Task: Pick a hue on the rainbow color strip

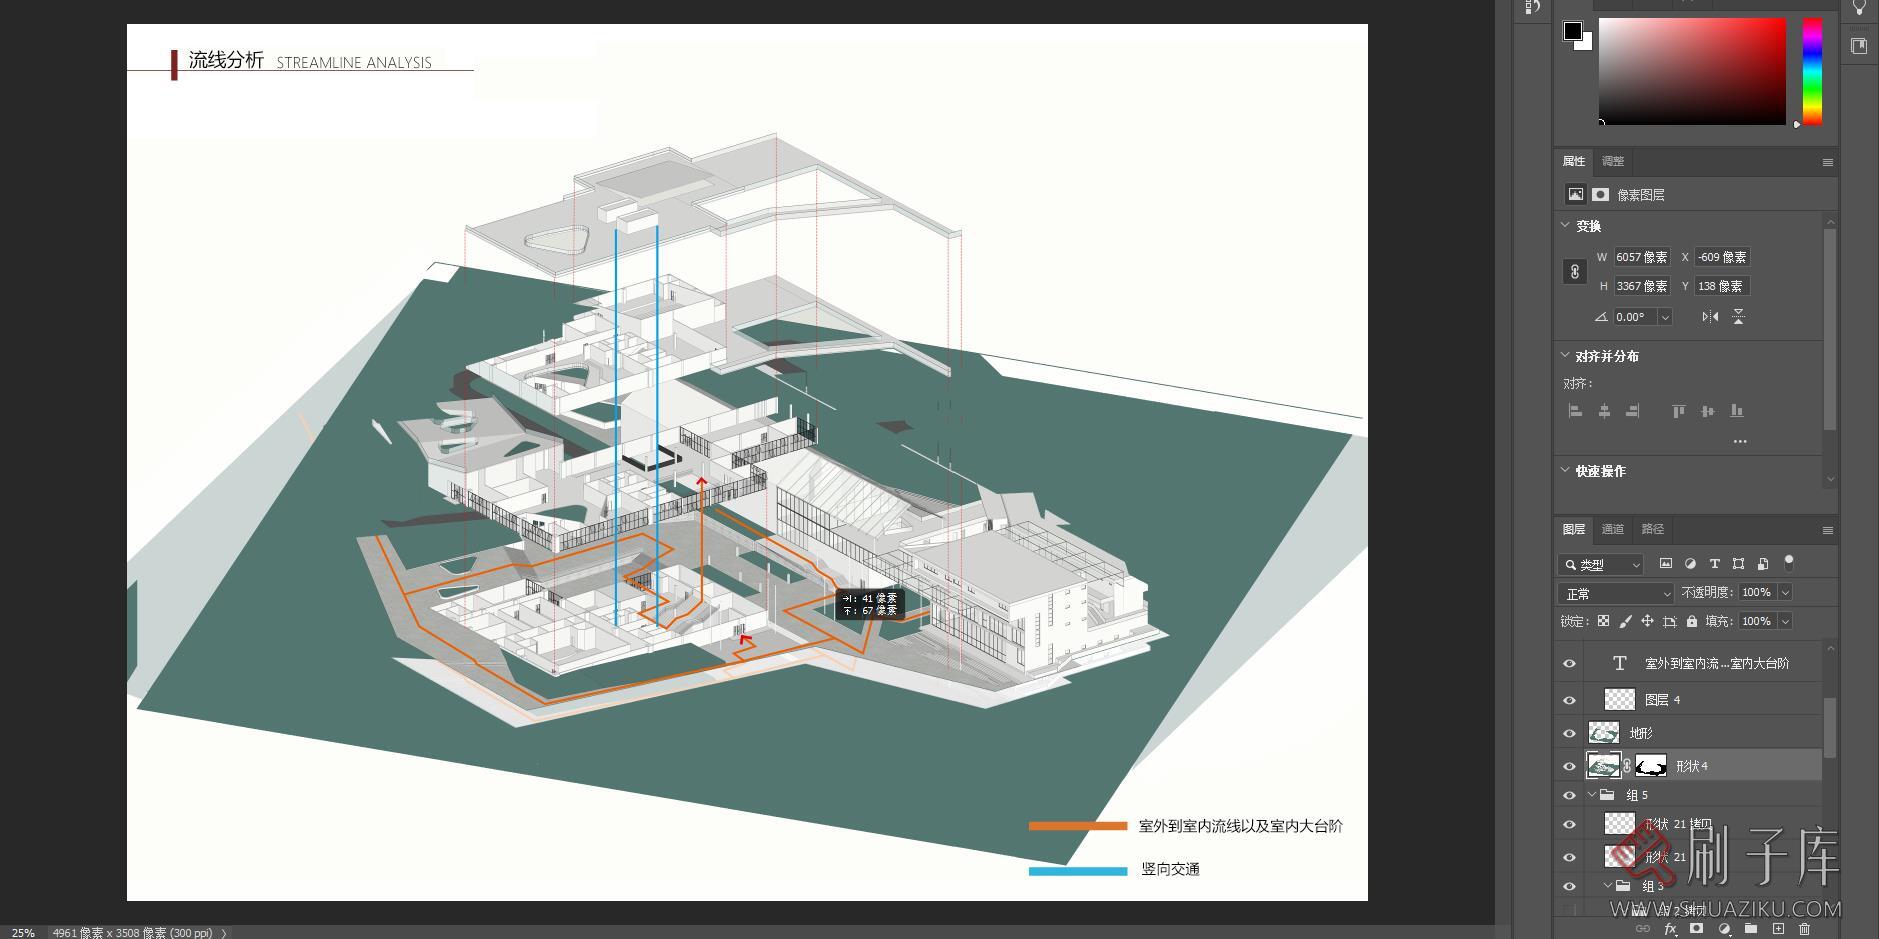Action: click(x=1812, y=70)
